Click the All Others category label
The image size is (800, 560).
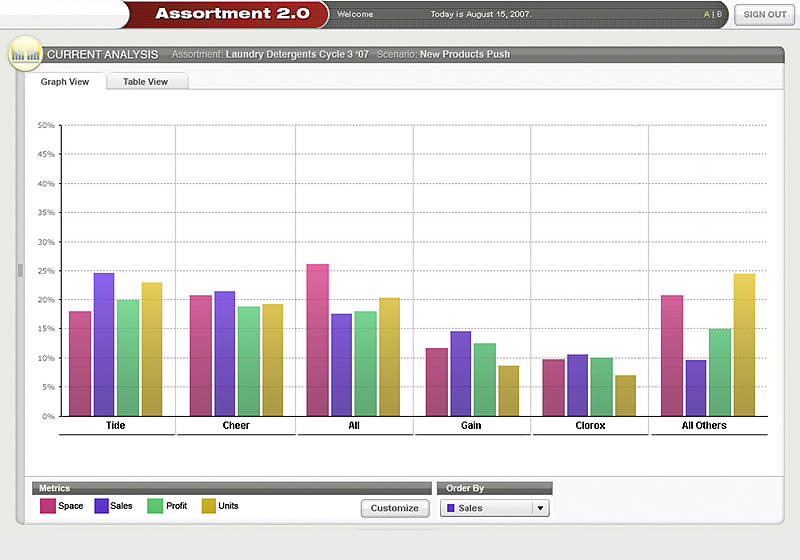(x=704, y=425)
